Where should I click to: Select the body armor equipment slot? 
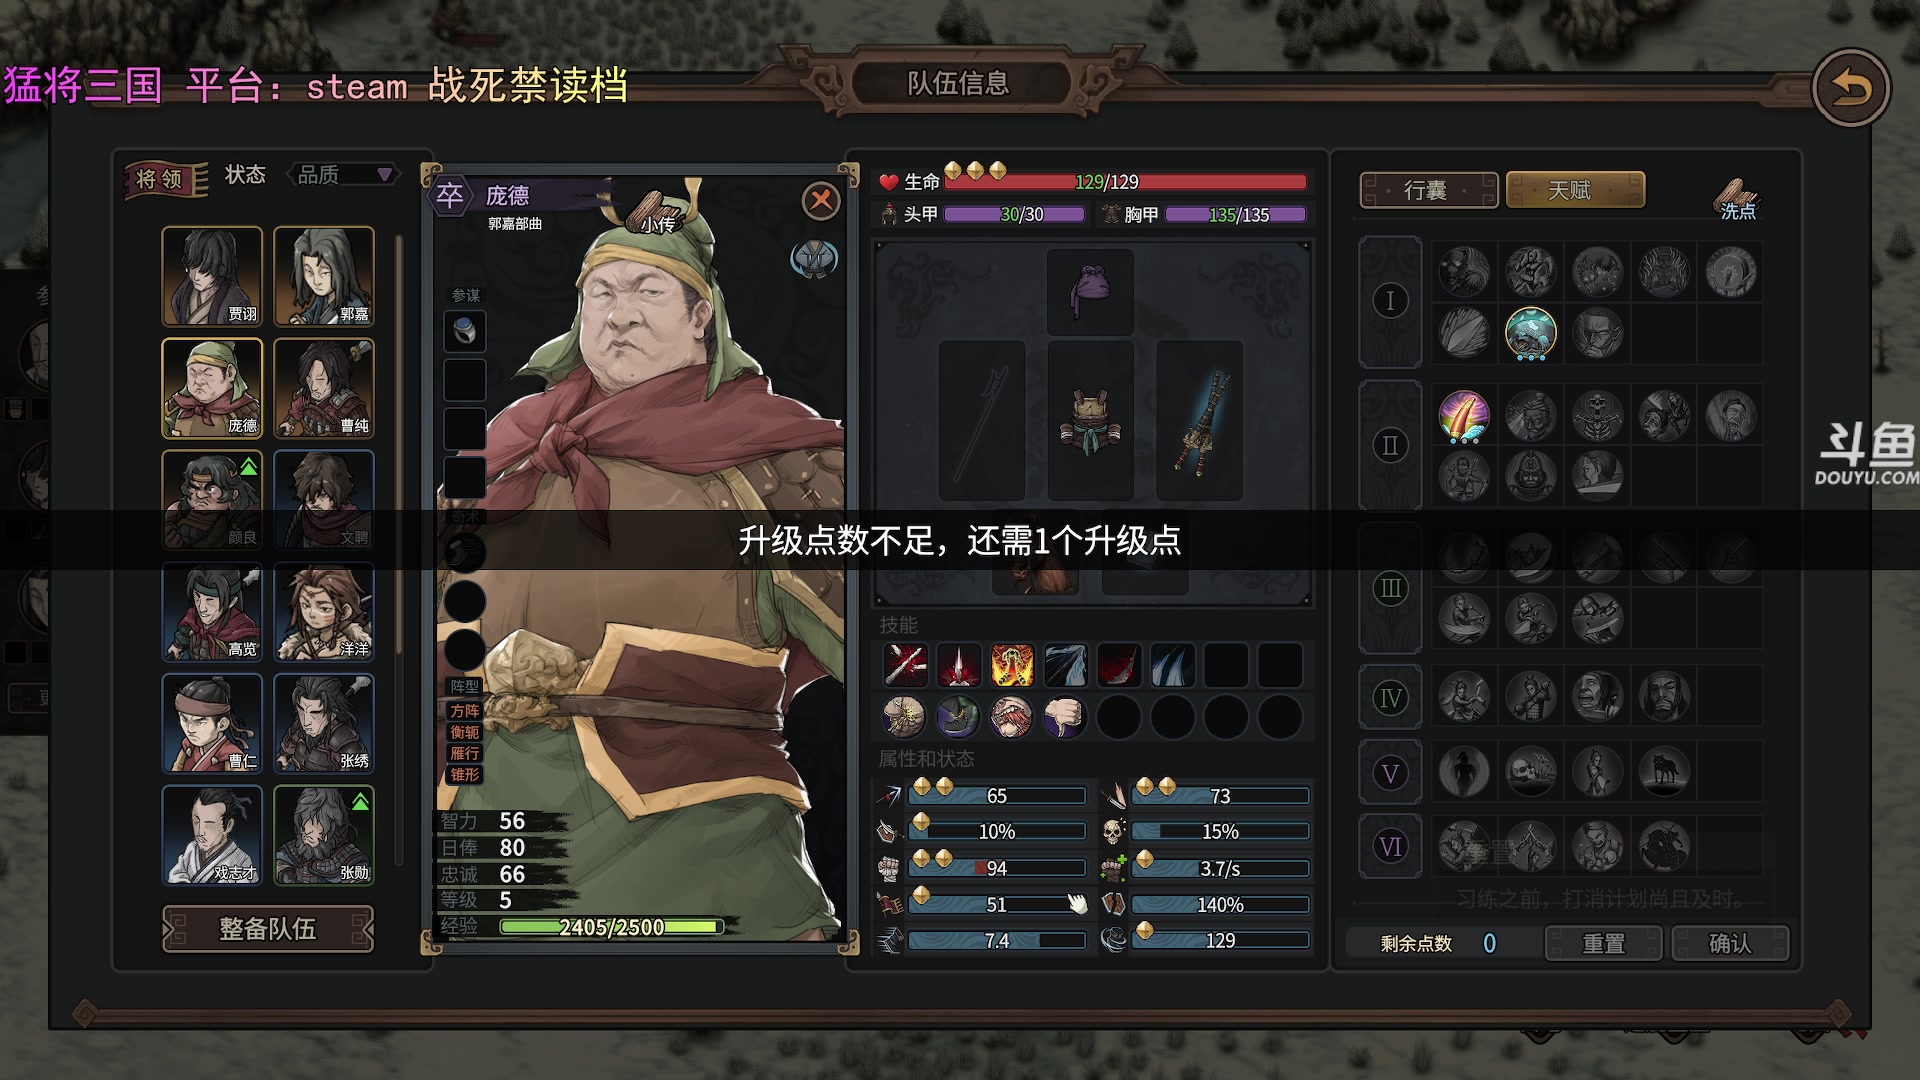coord(1090,420)
